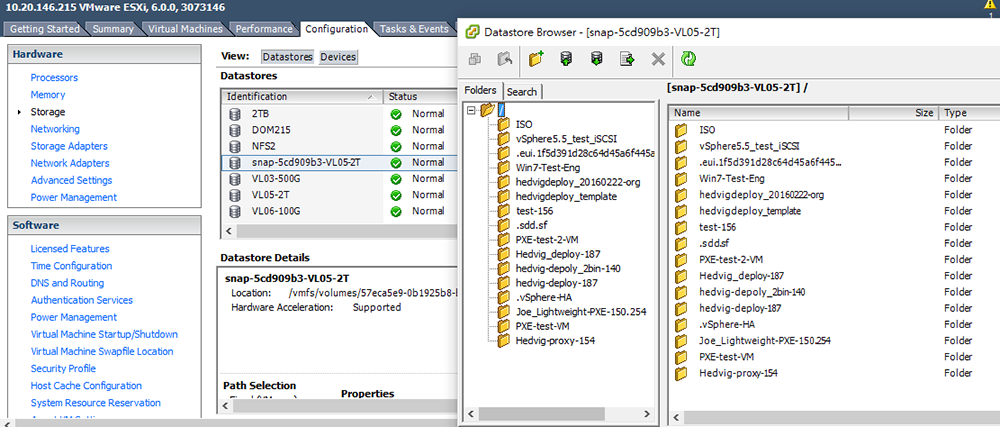Select hedvigdeploy_20160222-org in the file list
1000x427 pixels.
(x=761, y=195)
